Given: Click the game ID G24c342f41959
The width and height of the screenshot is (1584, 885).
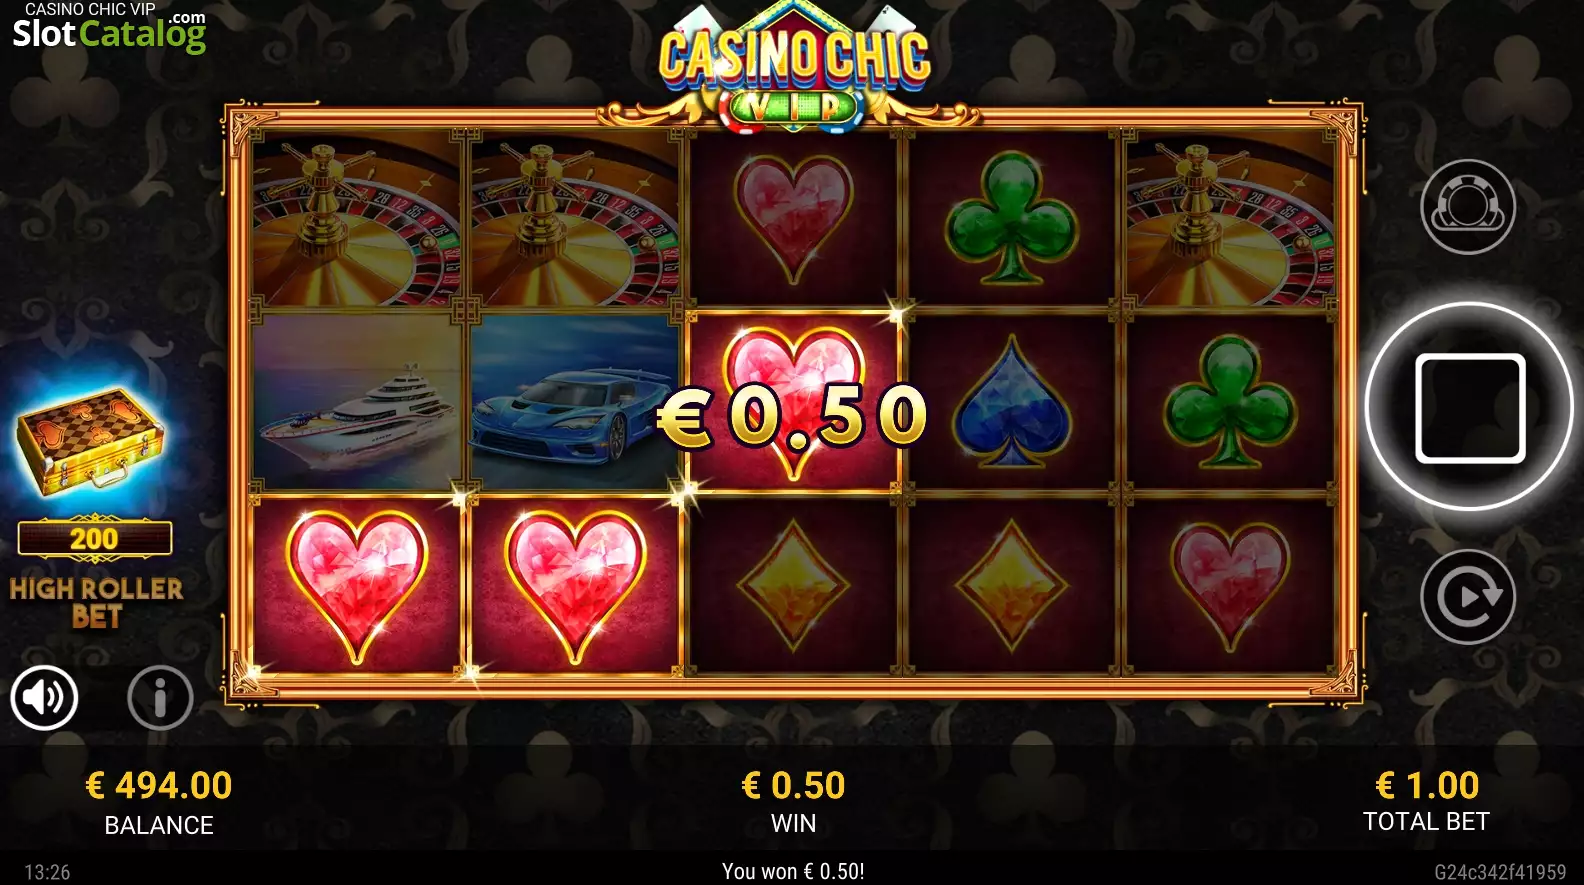Looking at the screenshot, I should click(x=1500, y=872).
